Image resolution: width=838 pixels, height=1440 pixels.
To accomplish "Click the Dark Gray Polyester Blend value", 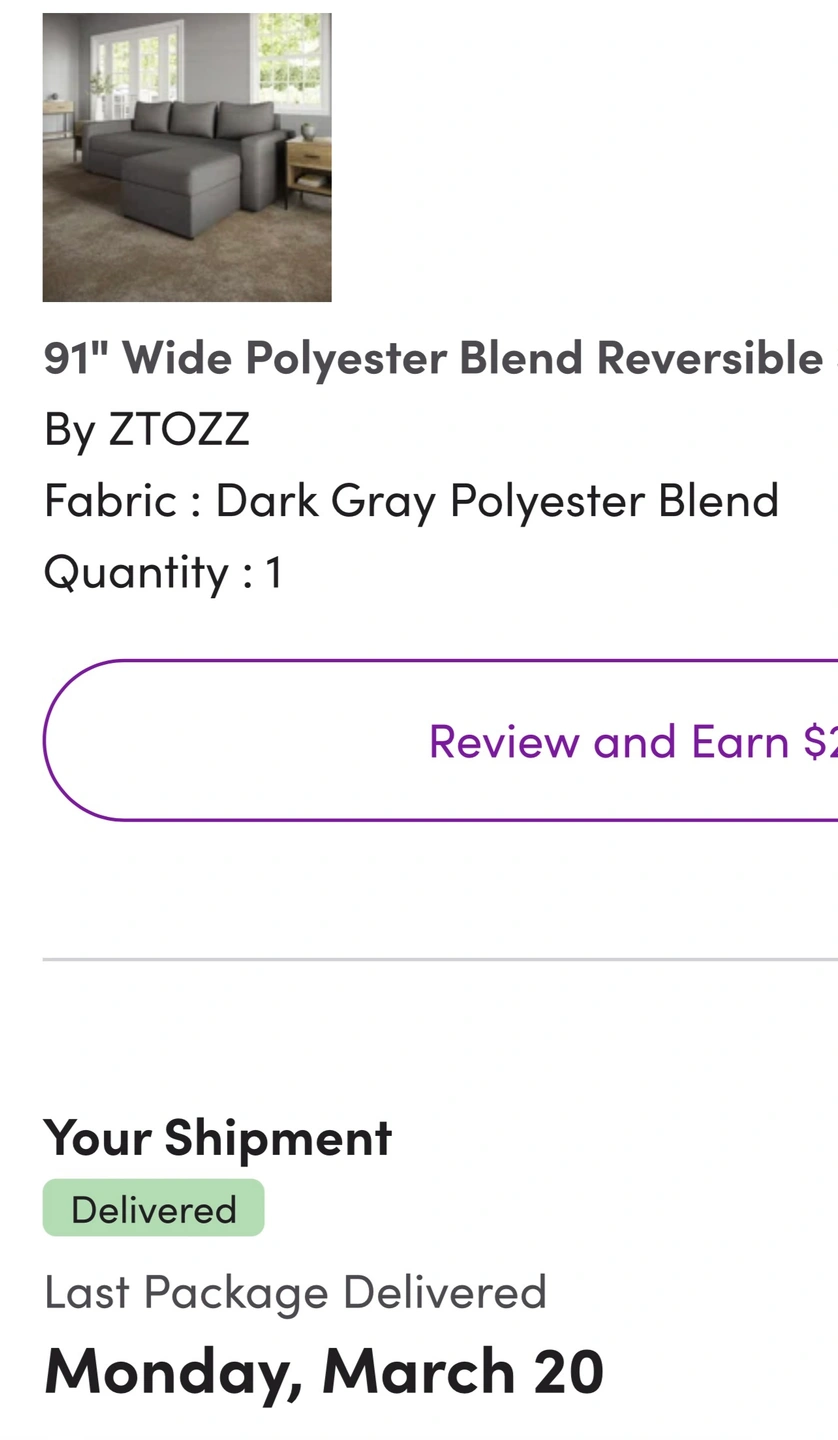I will (x=496, y=500).
